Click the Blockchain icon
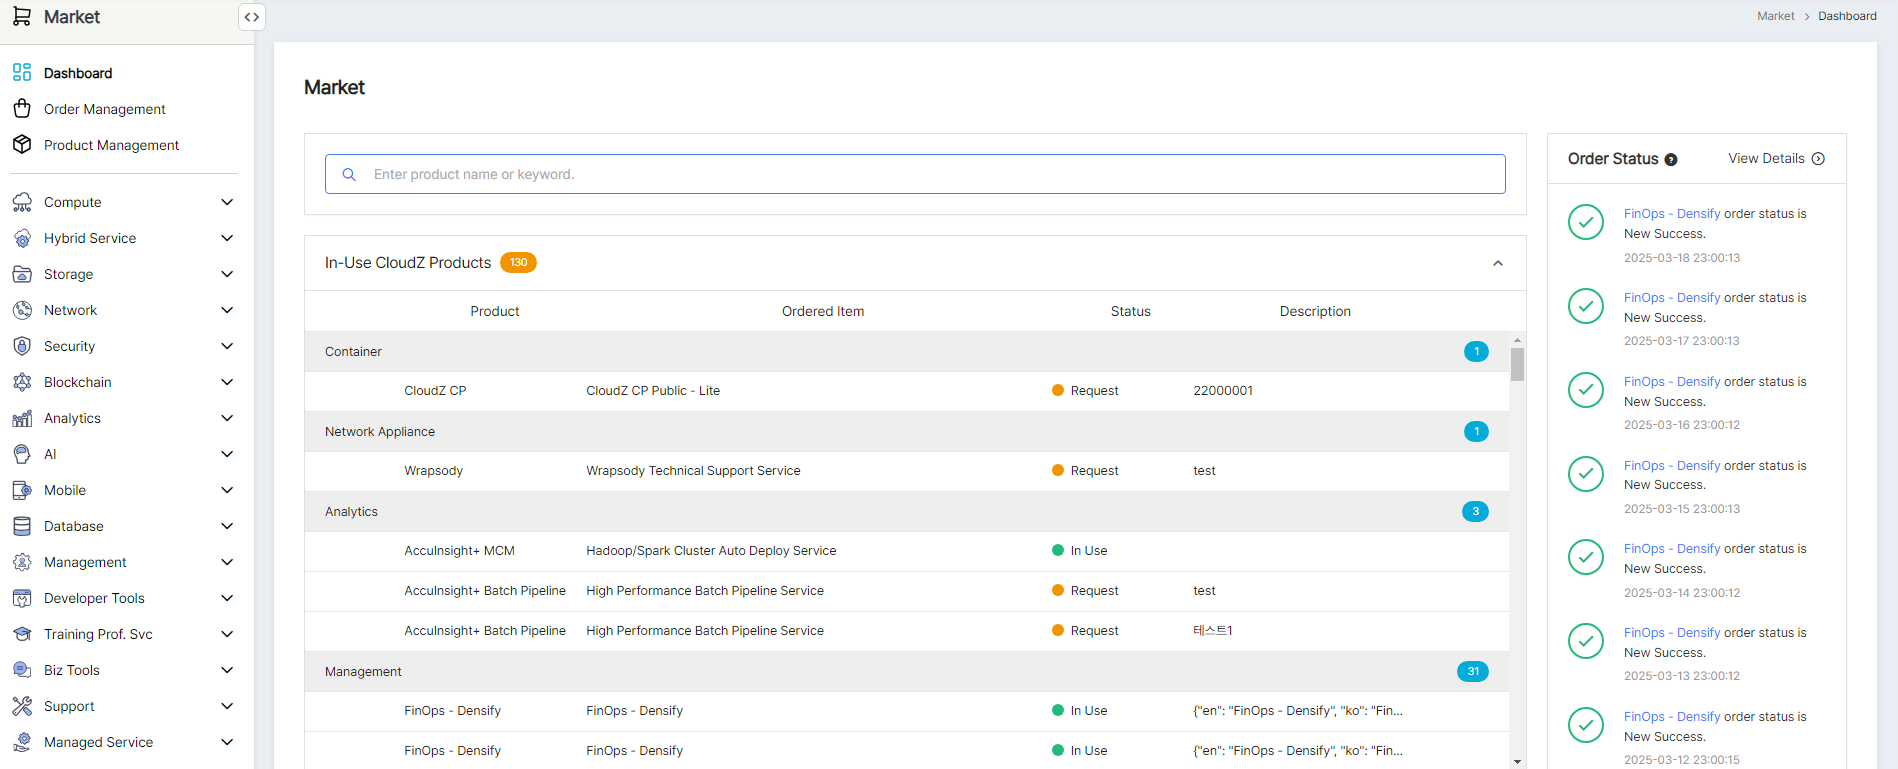This screenshot has height=769, width=1898. tap(22, 382)
